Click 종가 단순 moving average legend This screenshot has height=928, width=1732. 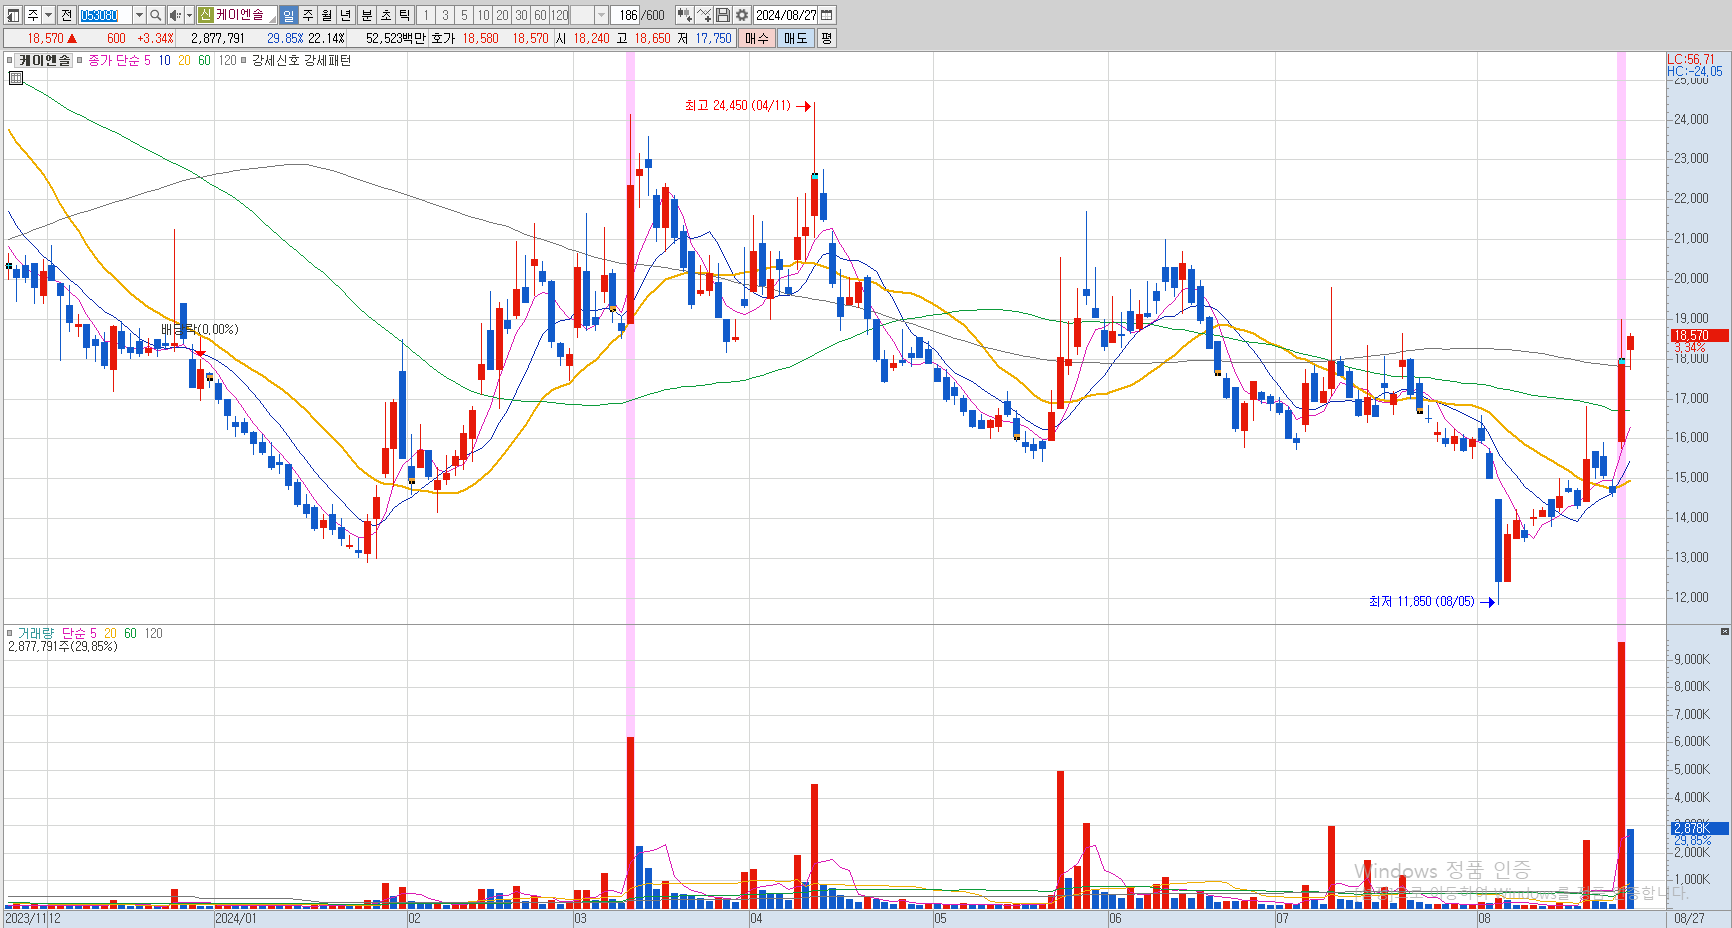coord(113,60)
